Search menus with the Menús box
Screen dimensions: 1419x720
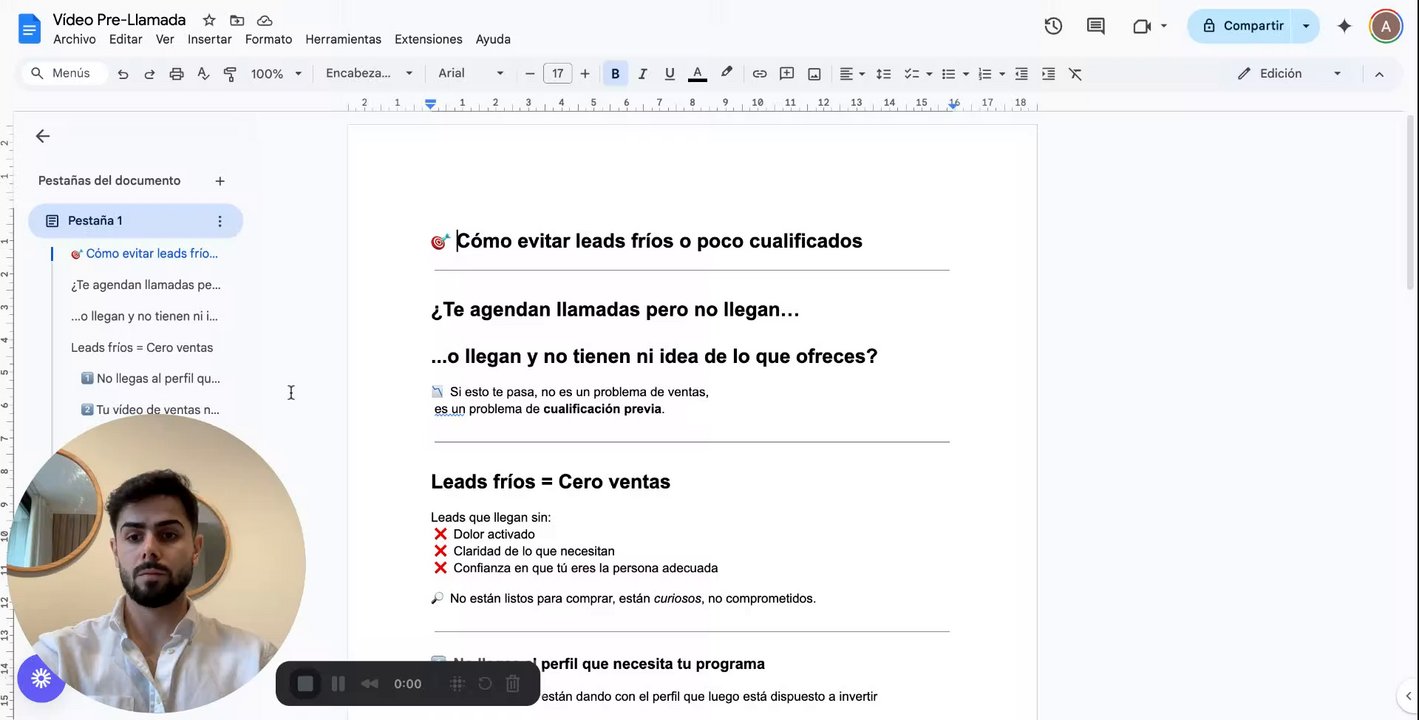point(62,74)
